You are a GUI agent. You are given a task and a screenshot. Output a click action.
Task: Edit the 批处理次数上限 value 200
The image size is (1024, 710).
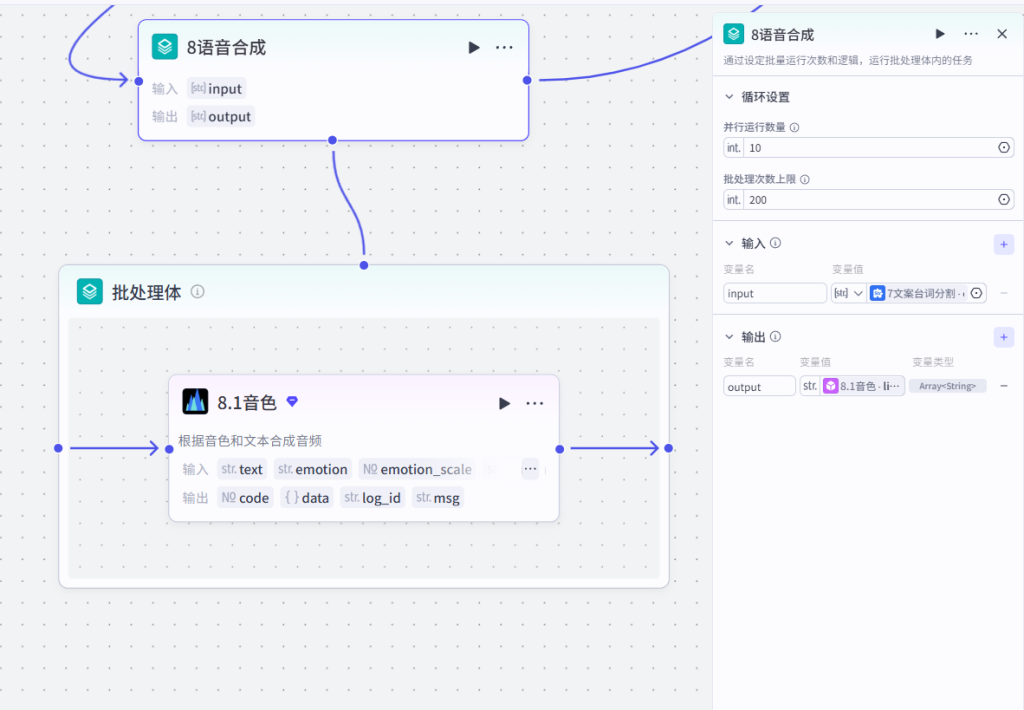coord(869,200)
